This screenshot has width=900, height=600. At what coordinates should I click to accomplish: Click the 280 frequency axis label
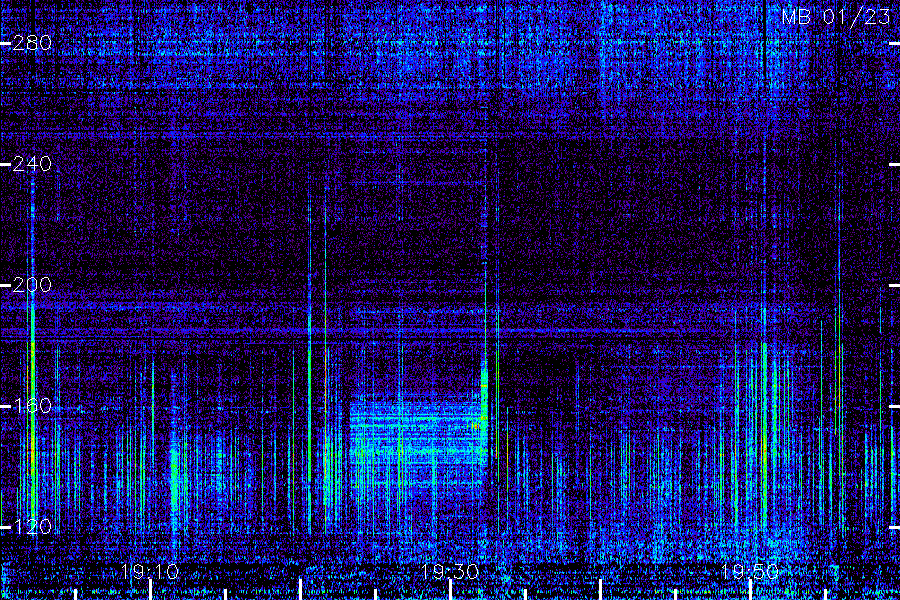32,43
